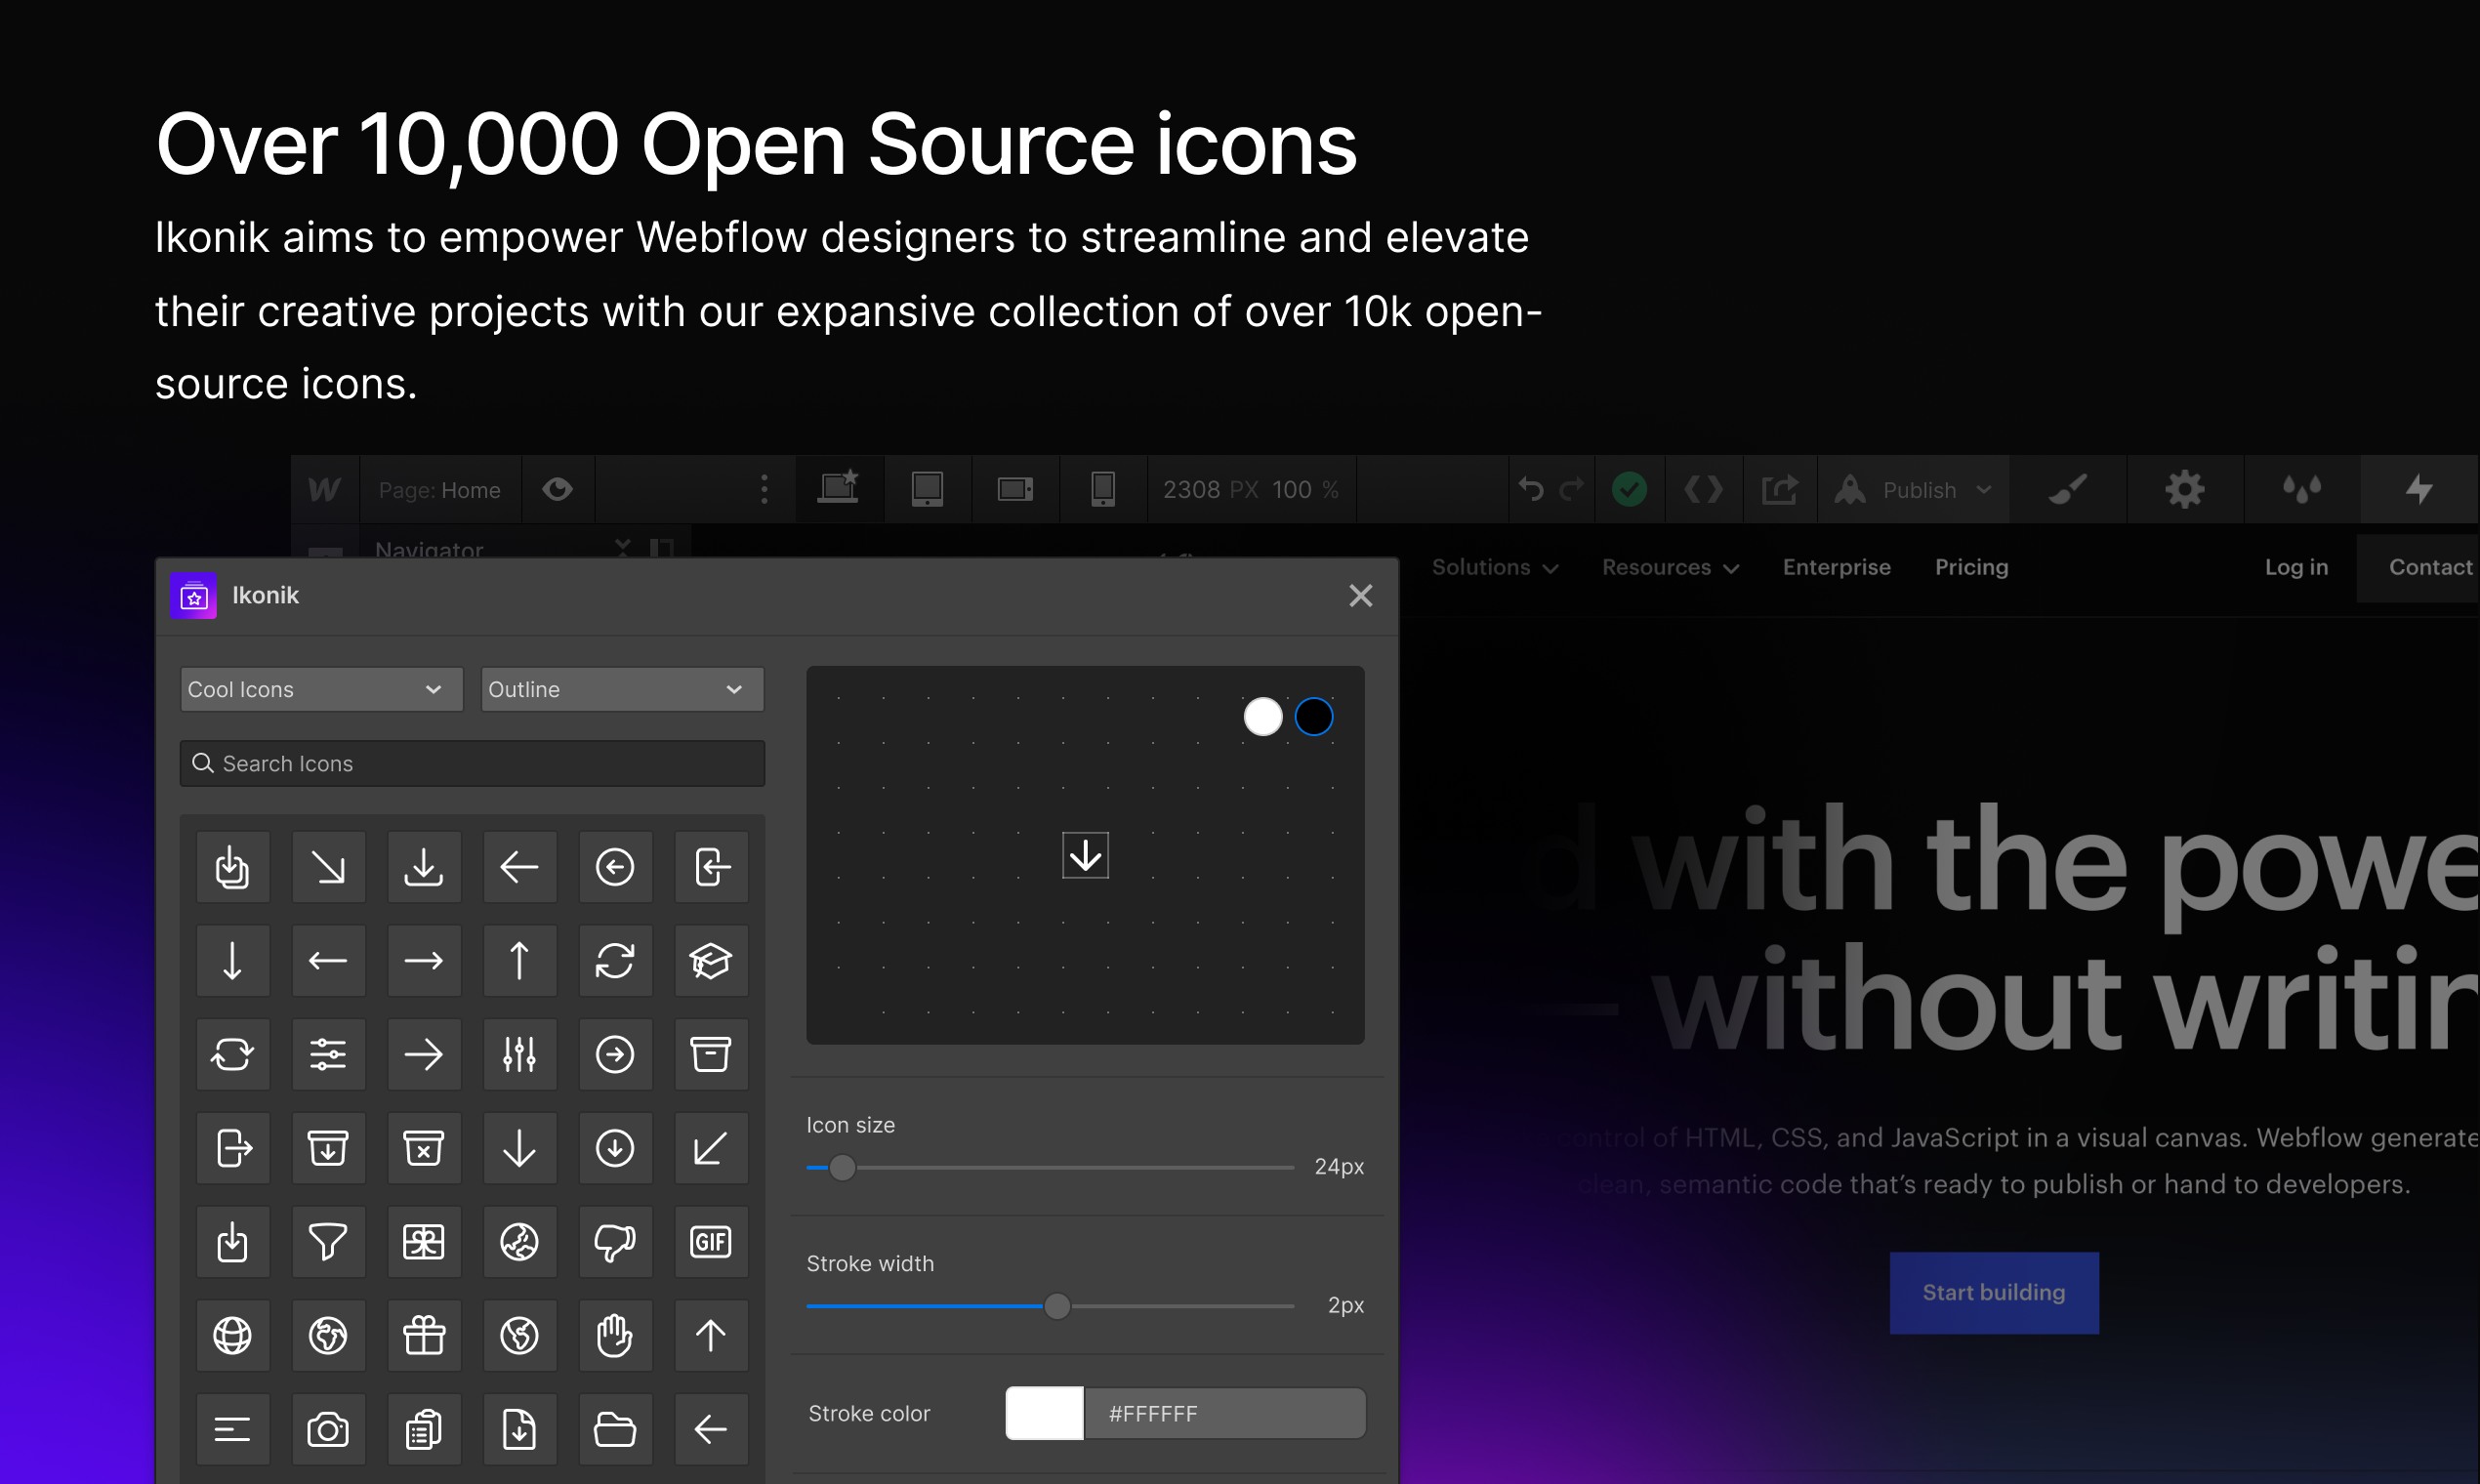Open the Style brush panel
Screen dimensions: 2480x1484
pos(2067,489)
